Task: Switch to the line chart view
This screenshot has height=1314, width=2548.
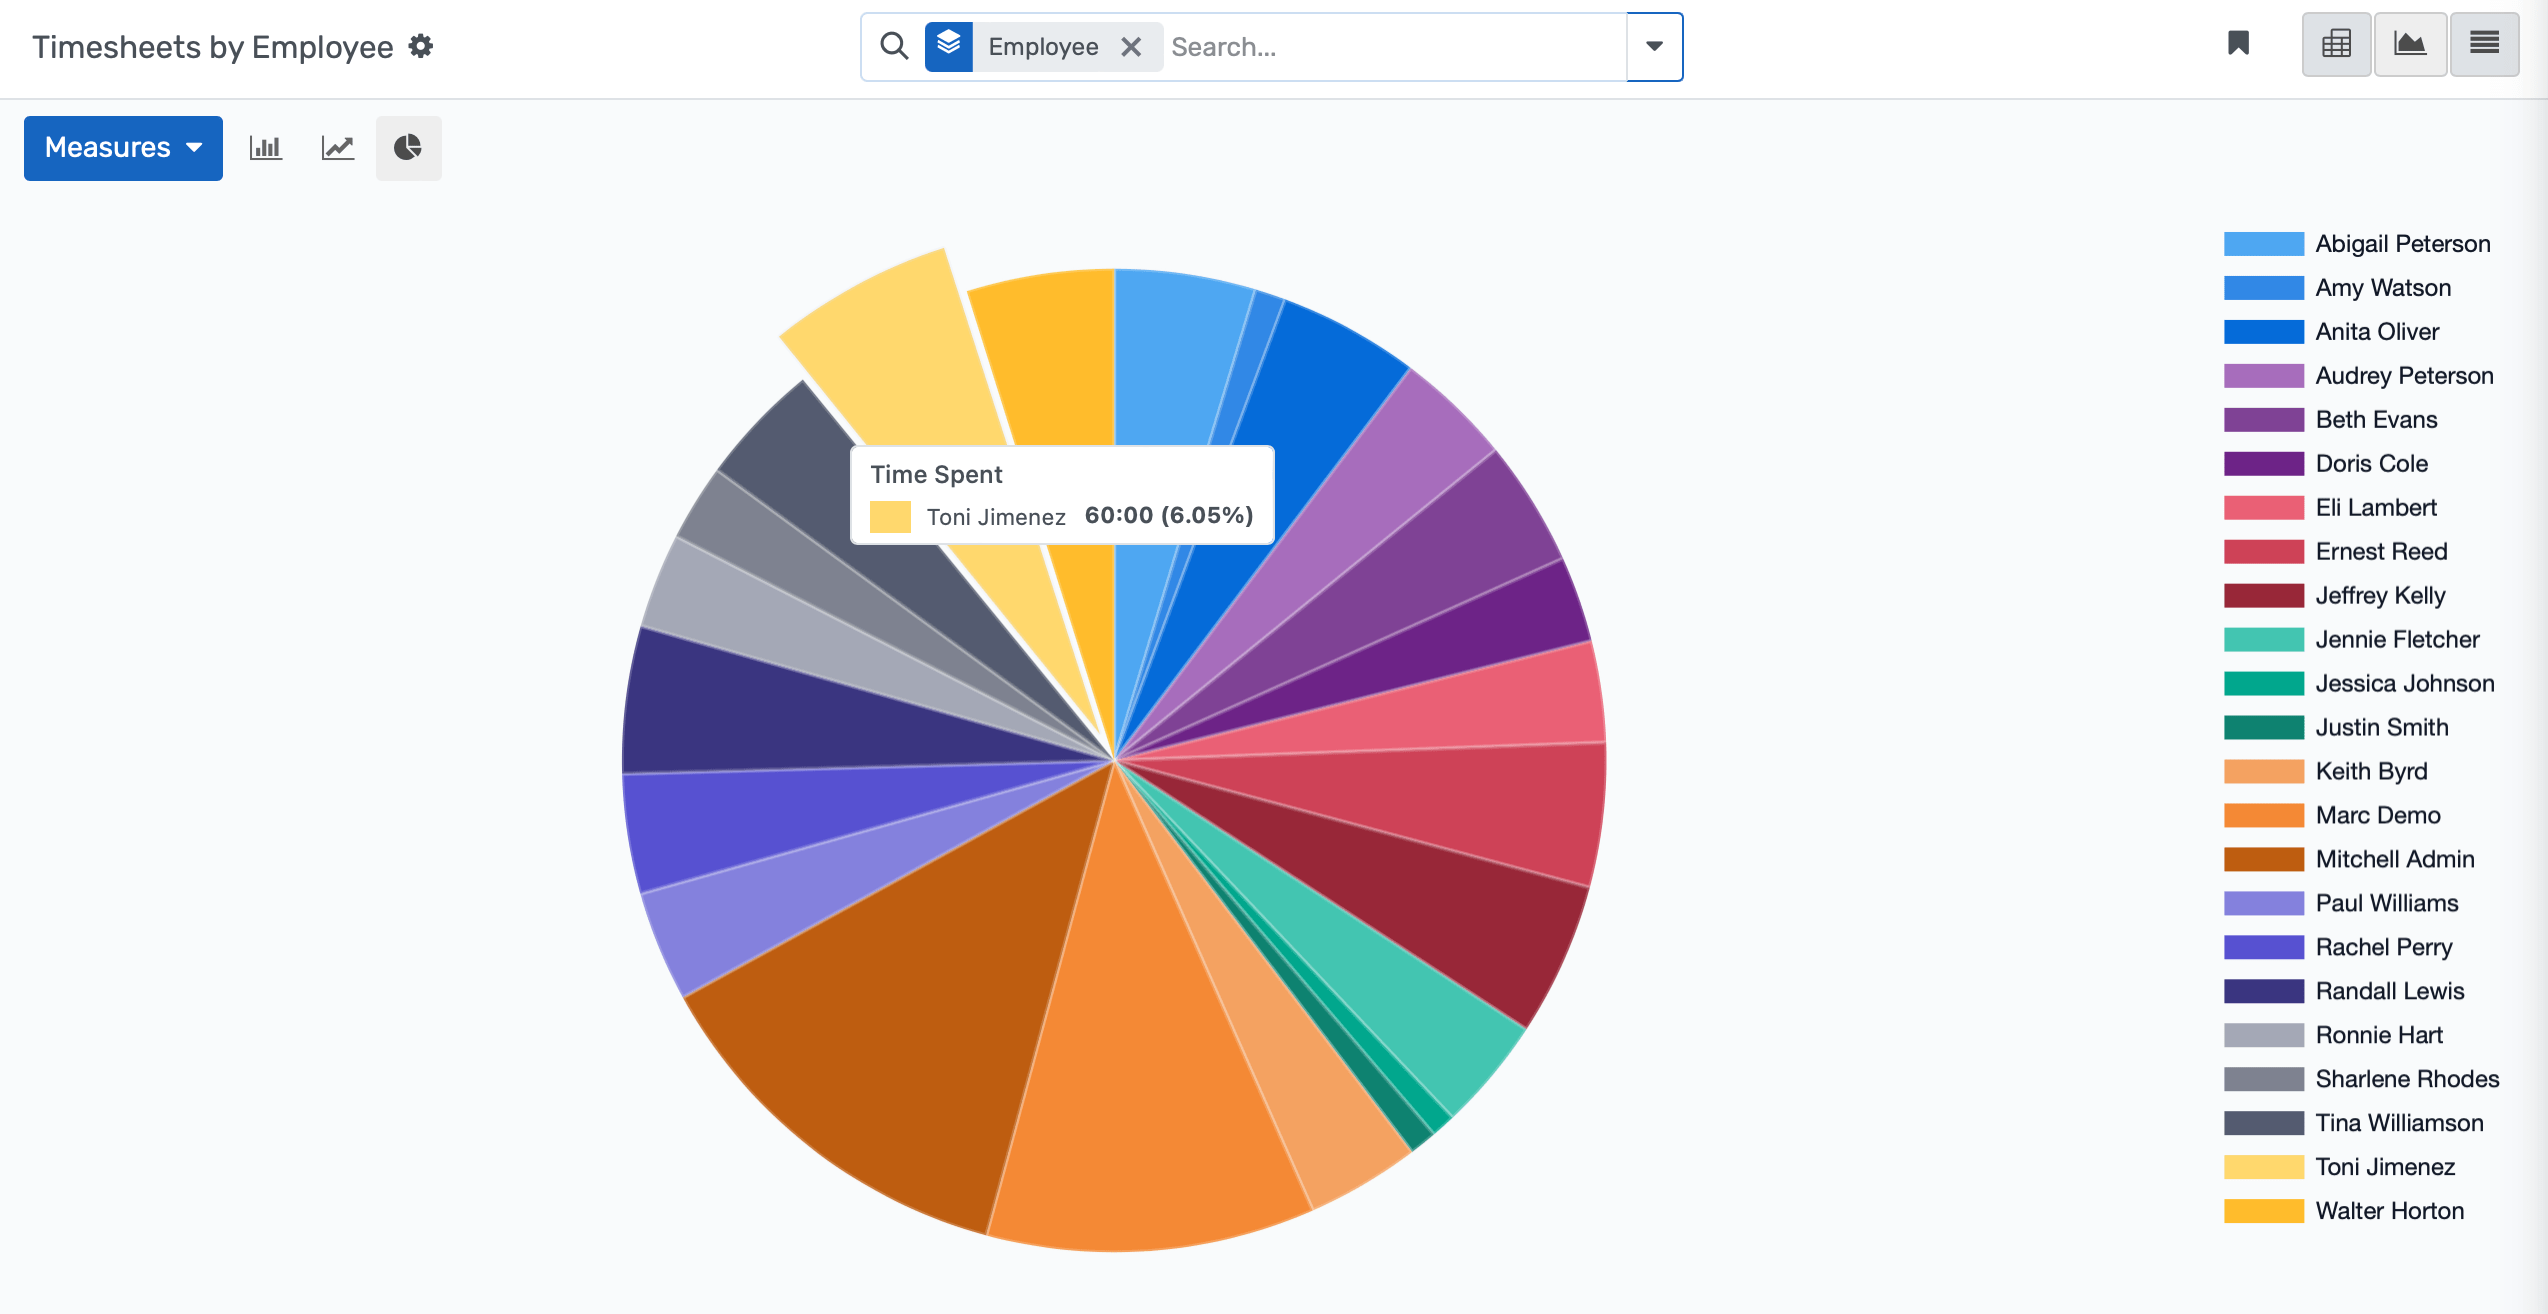Action: tap(337, 147)
